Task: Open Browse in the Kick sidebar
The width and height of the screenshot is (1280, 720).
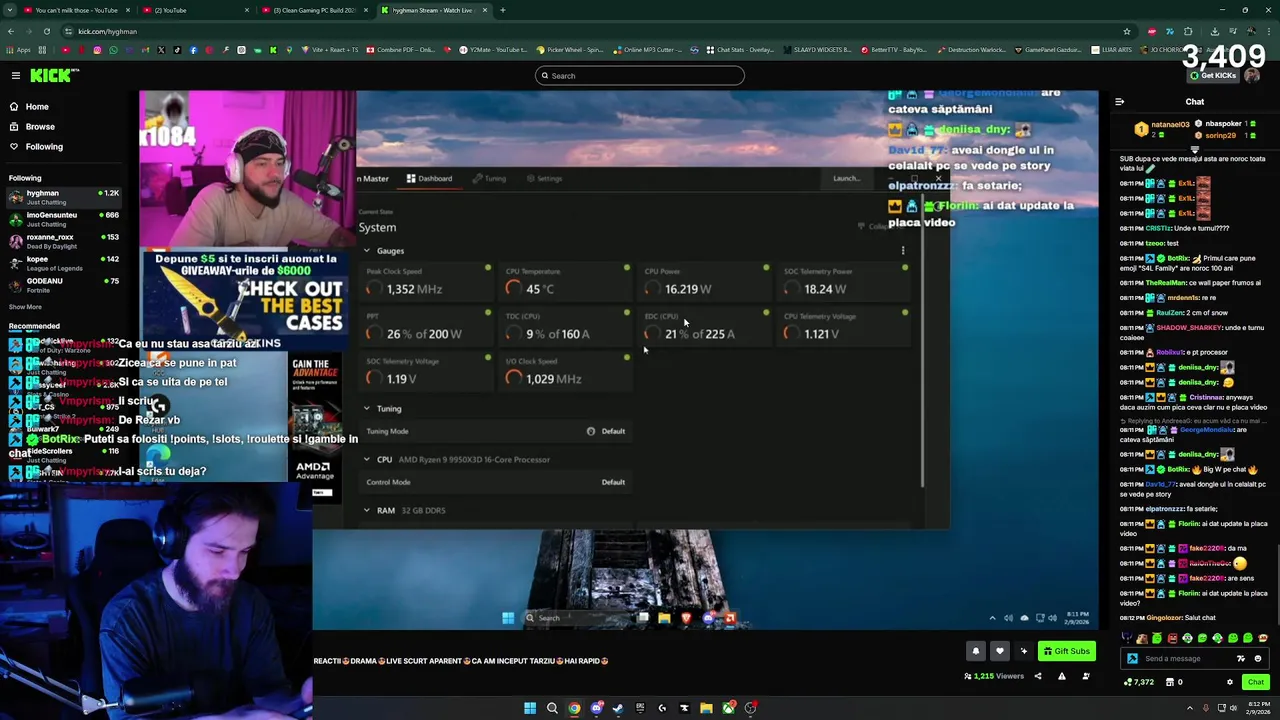Action: [x=40, y=127]
